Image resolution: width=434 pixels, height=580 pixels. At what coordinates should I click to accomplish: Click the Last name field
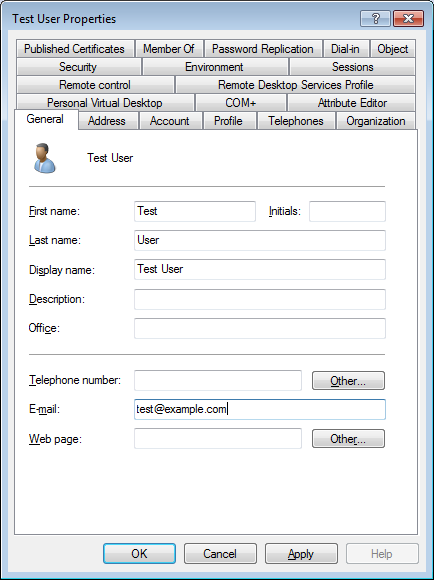pos(260,240)
